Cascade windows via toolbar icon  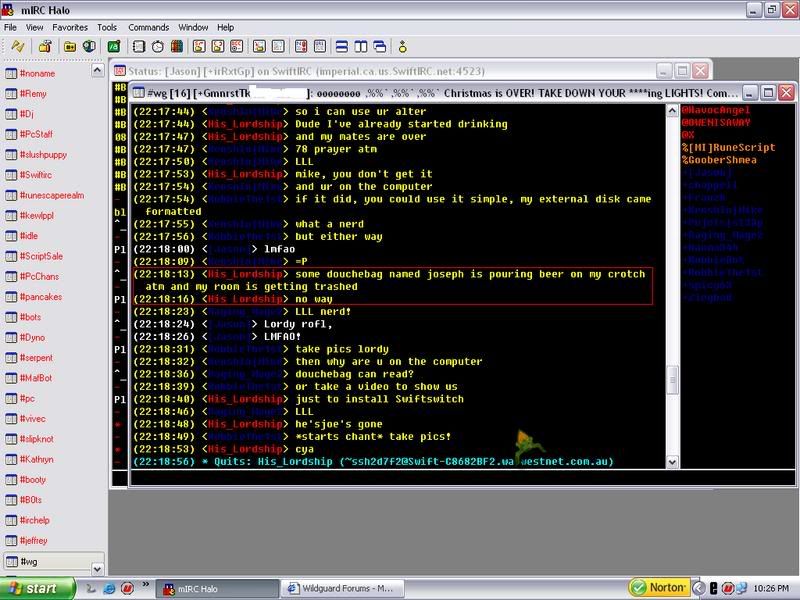pyautogui.click(x=380, y=46)
